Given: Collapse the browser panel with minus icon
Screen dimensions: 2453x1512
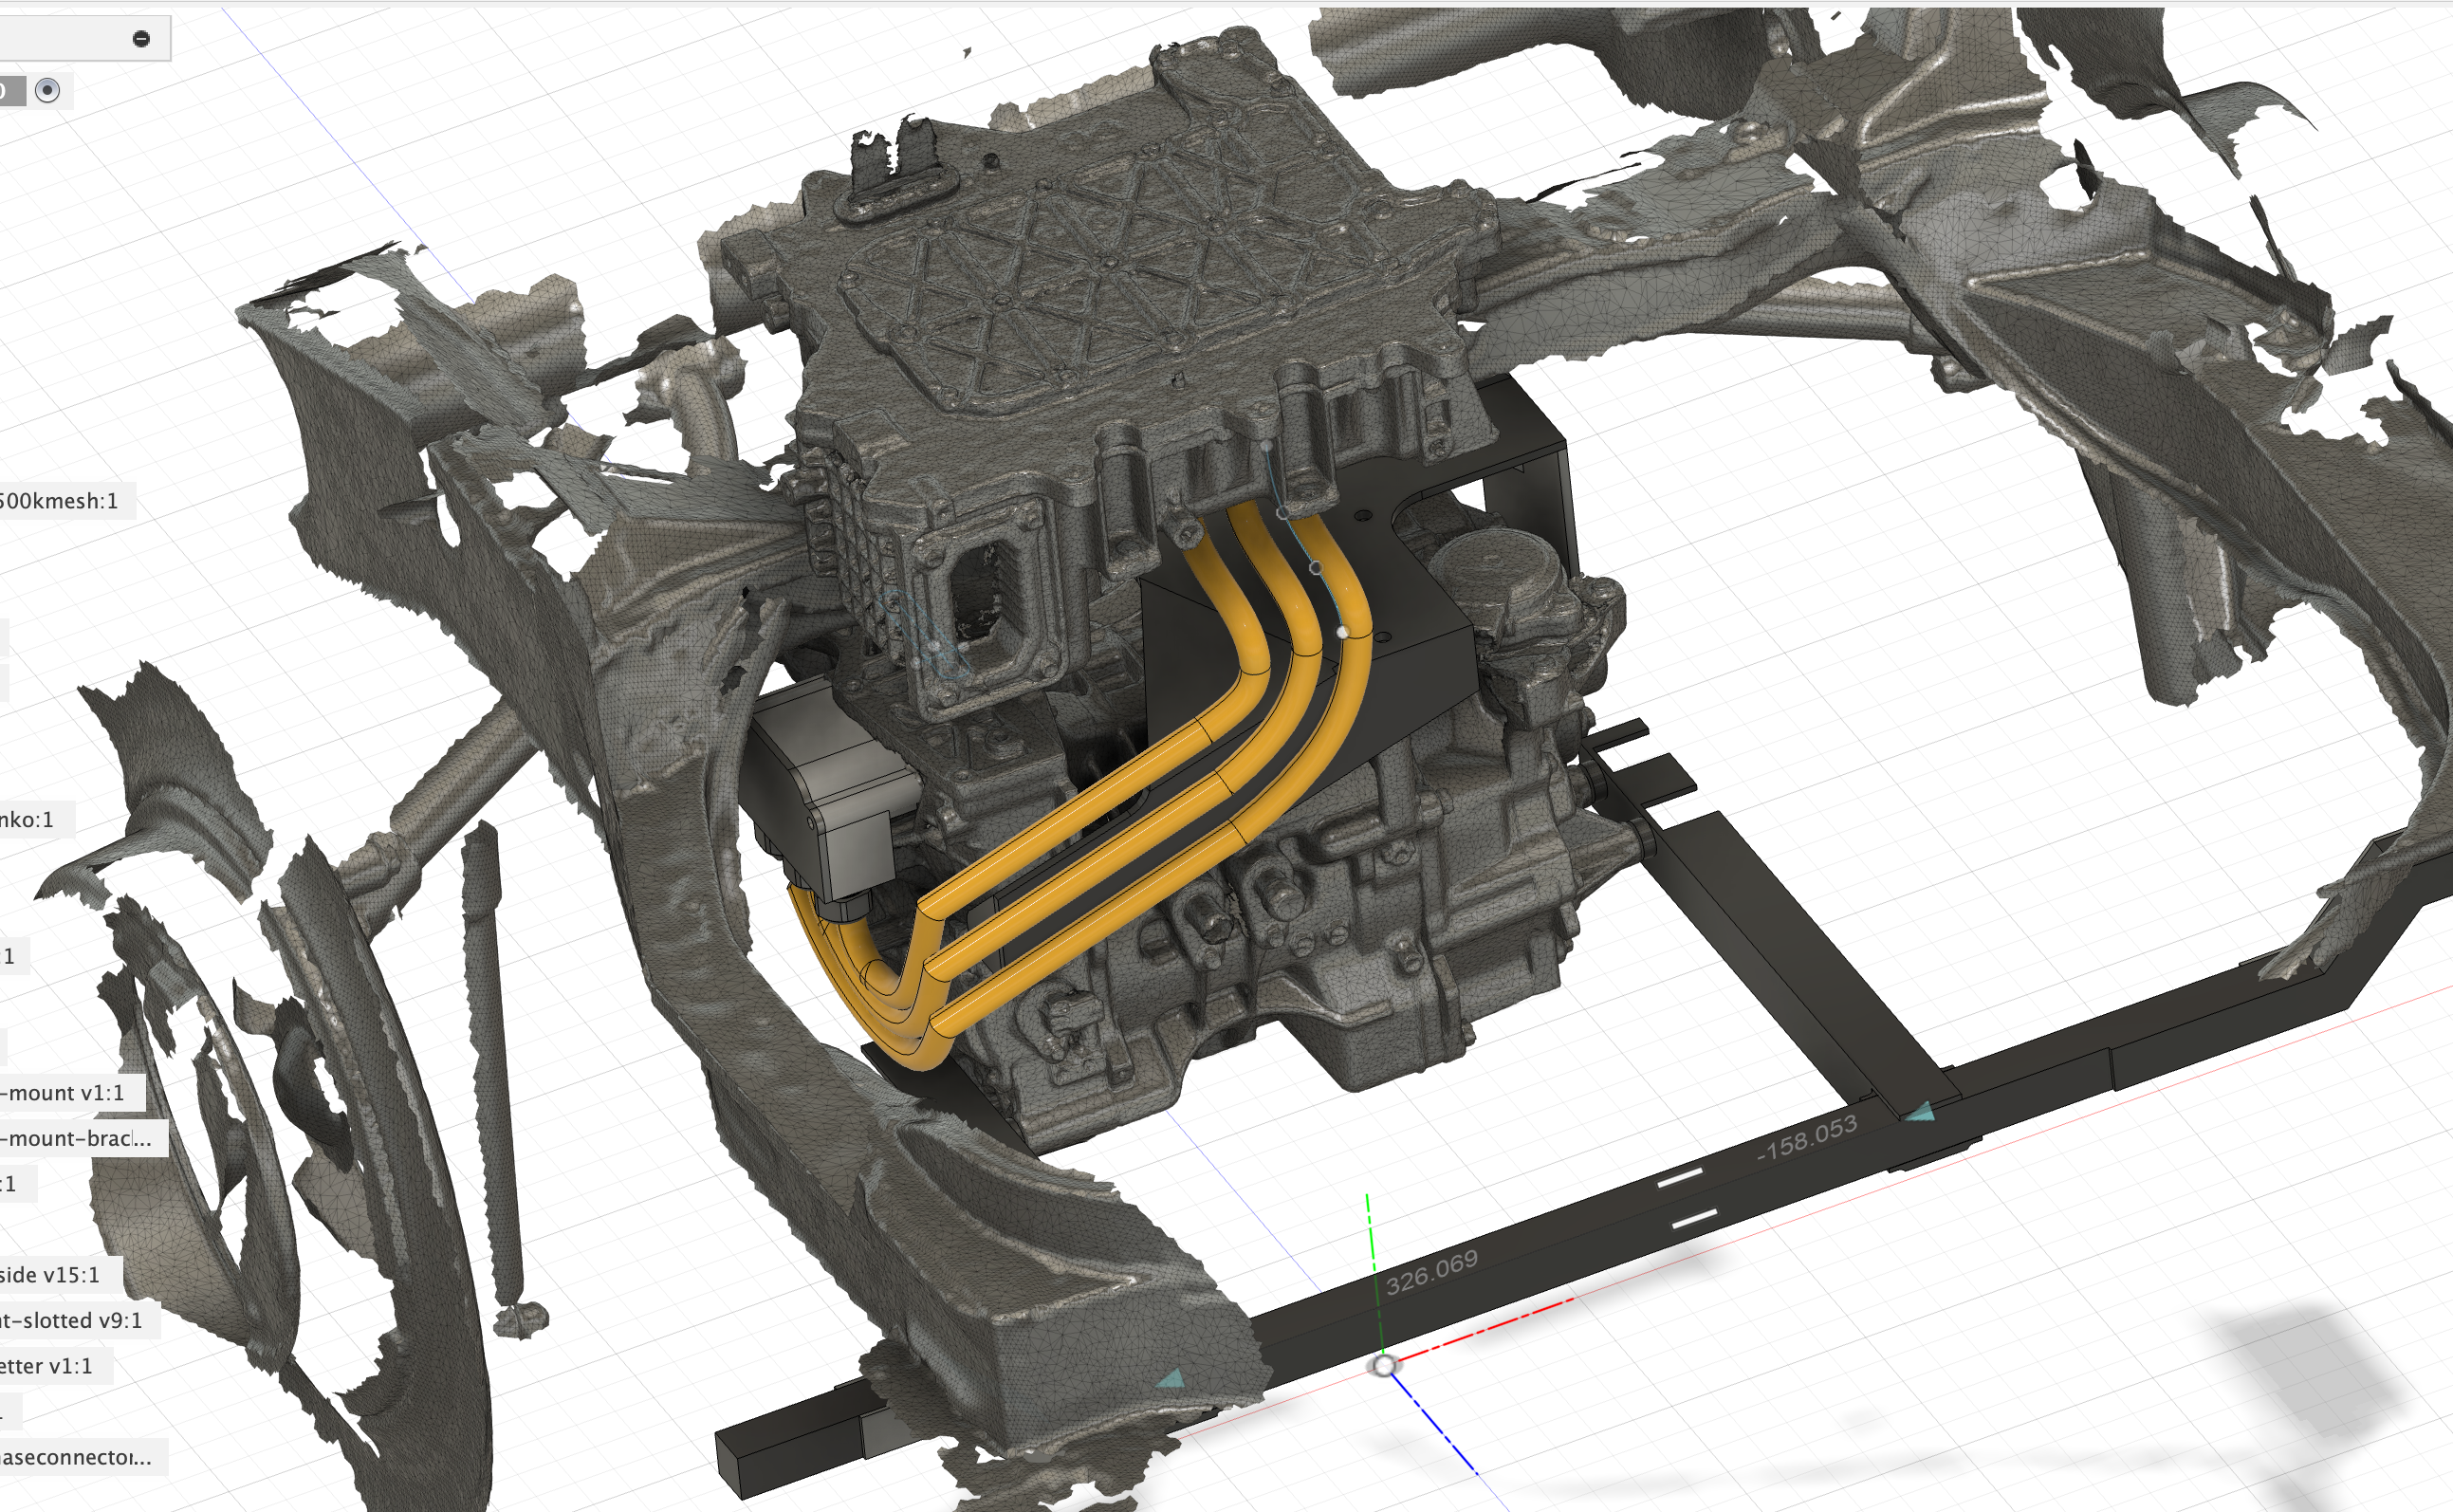Looking at the screenshot, I should pos(141,38).
